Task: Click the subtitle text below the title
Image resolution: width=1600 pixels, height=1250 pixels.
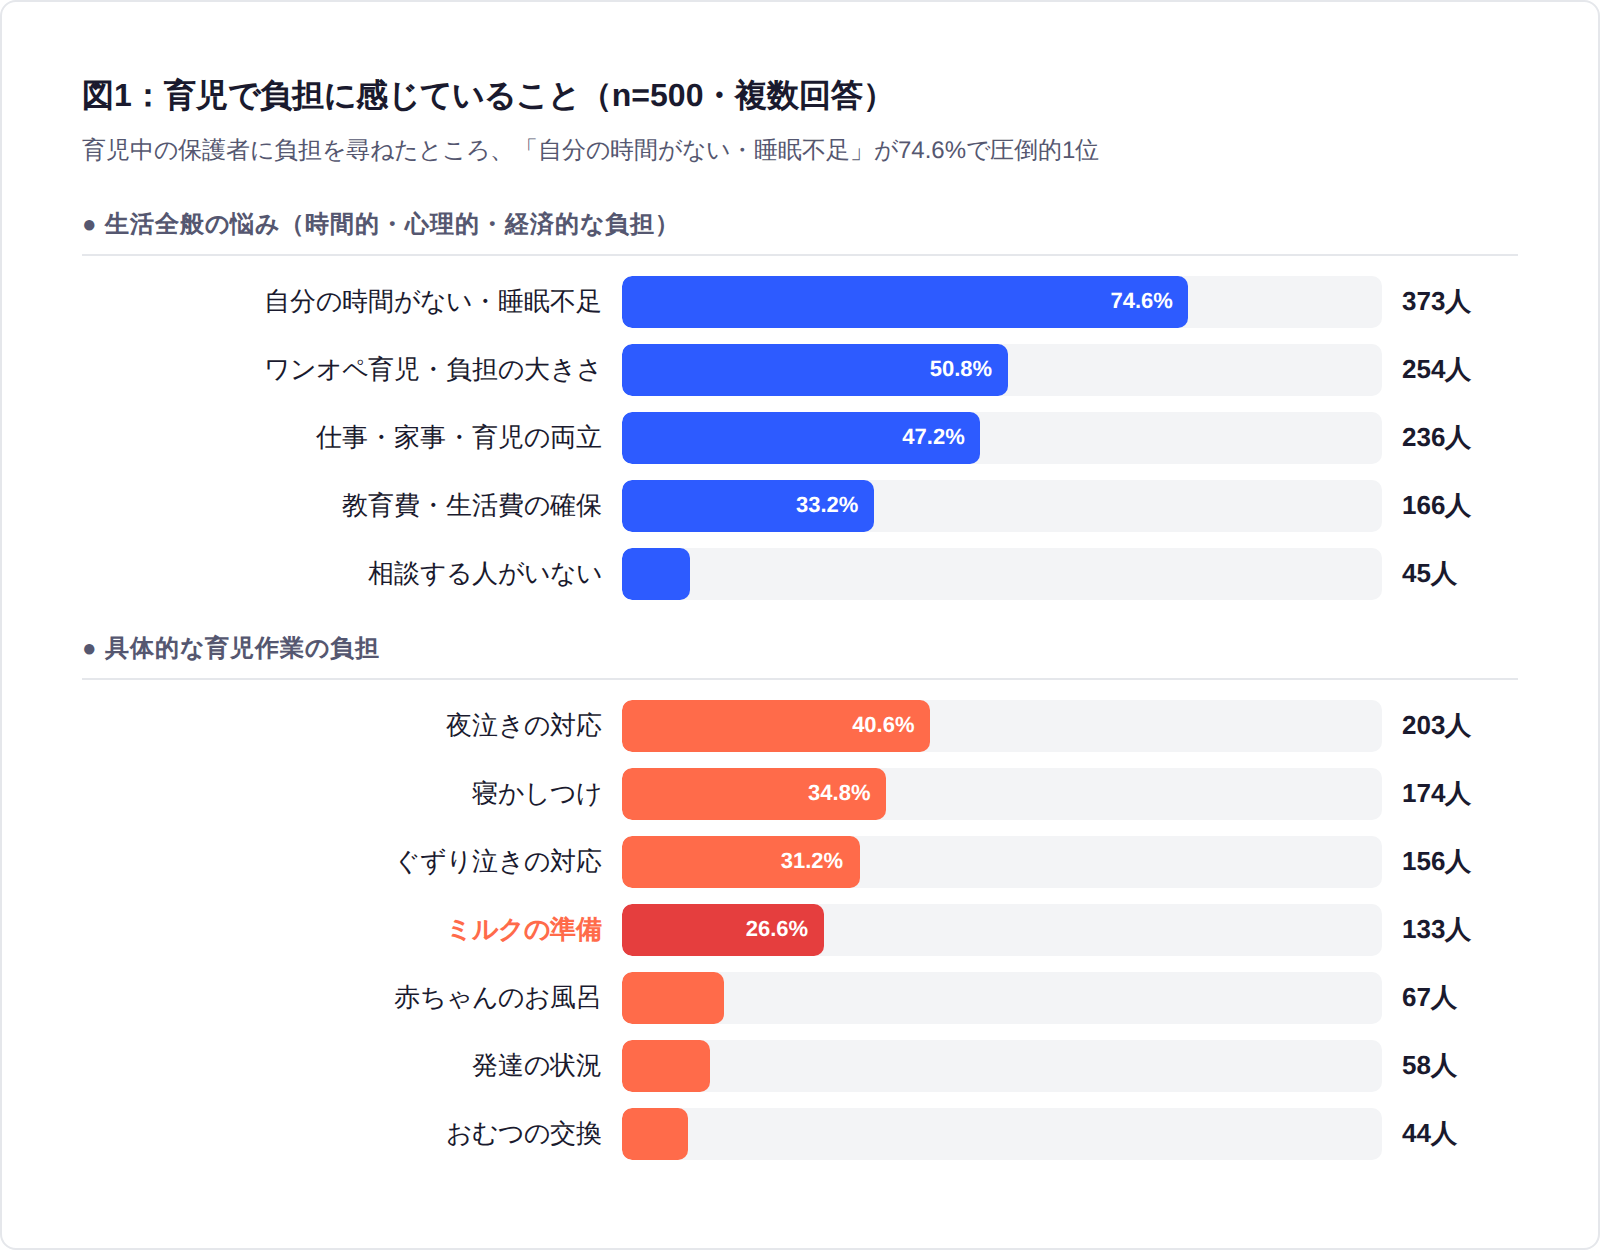Action: tap(590, 151)
